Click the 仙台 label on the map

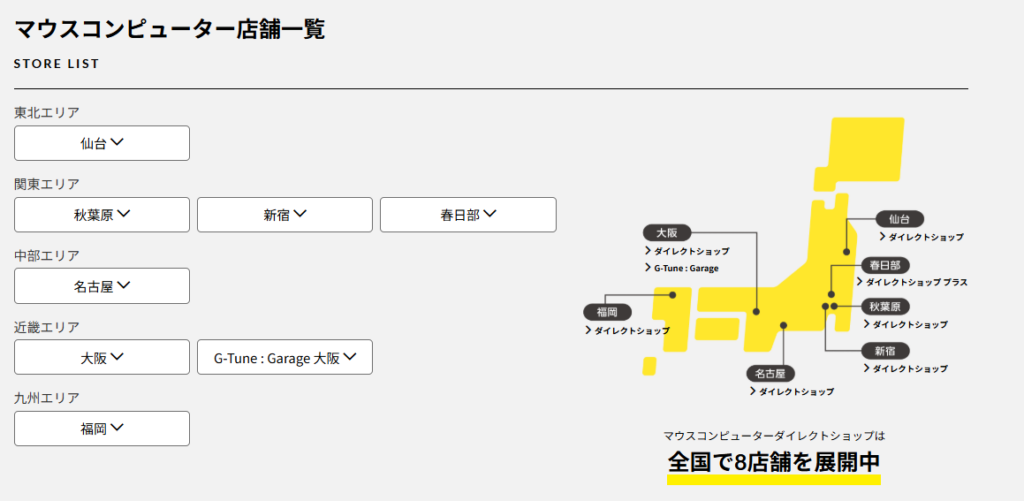pos(899,219)
